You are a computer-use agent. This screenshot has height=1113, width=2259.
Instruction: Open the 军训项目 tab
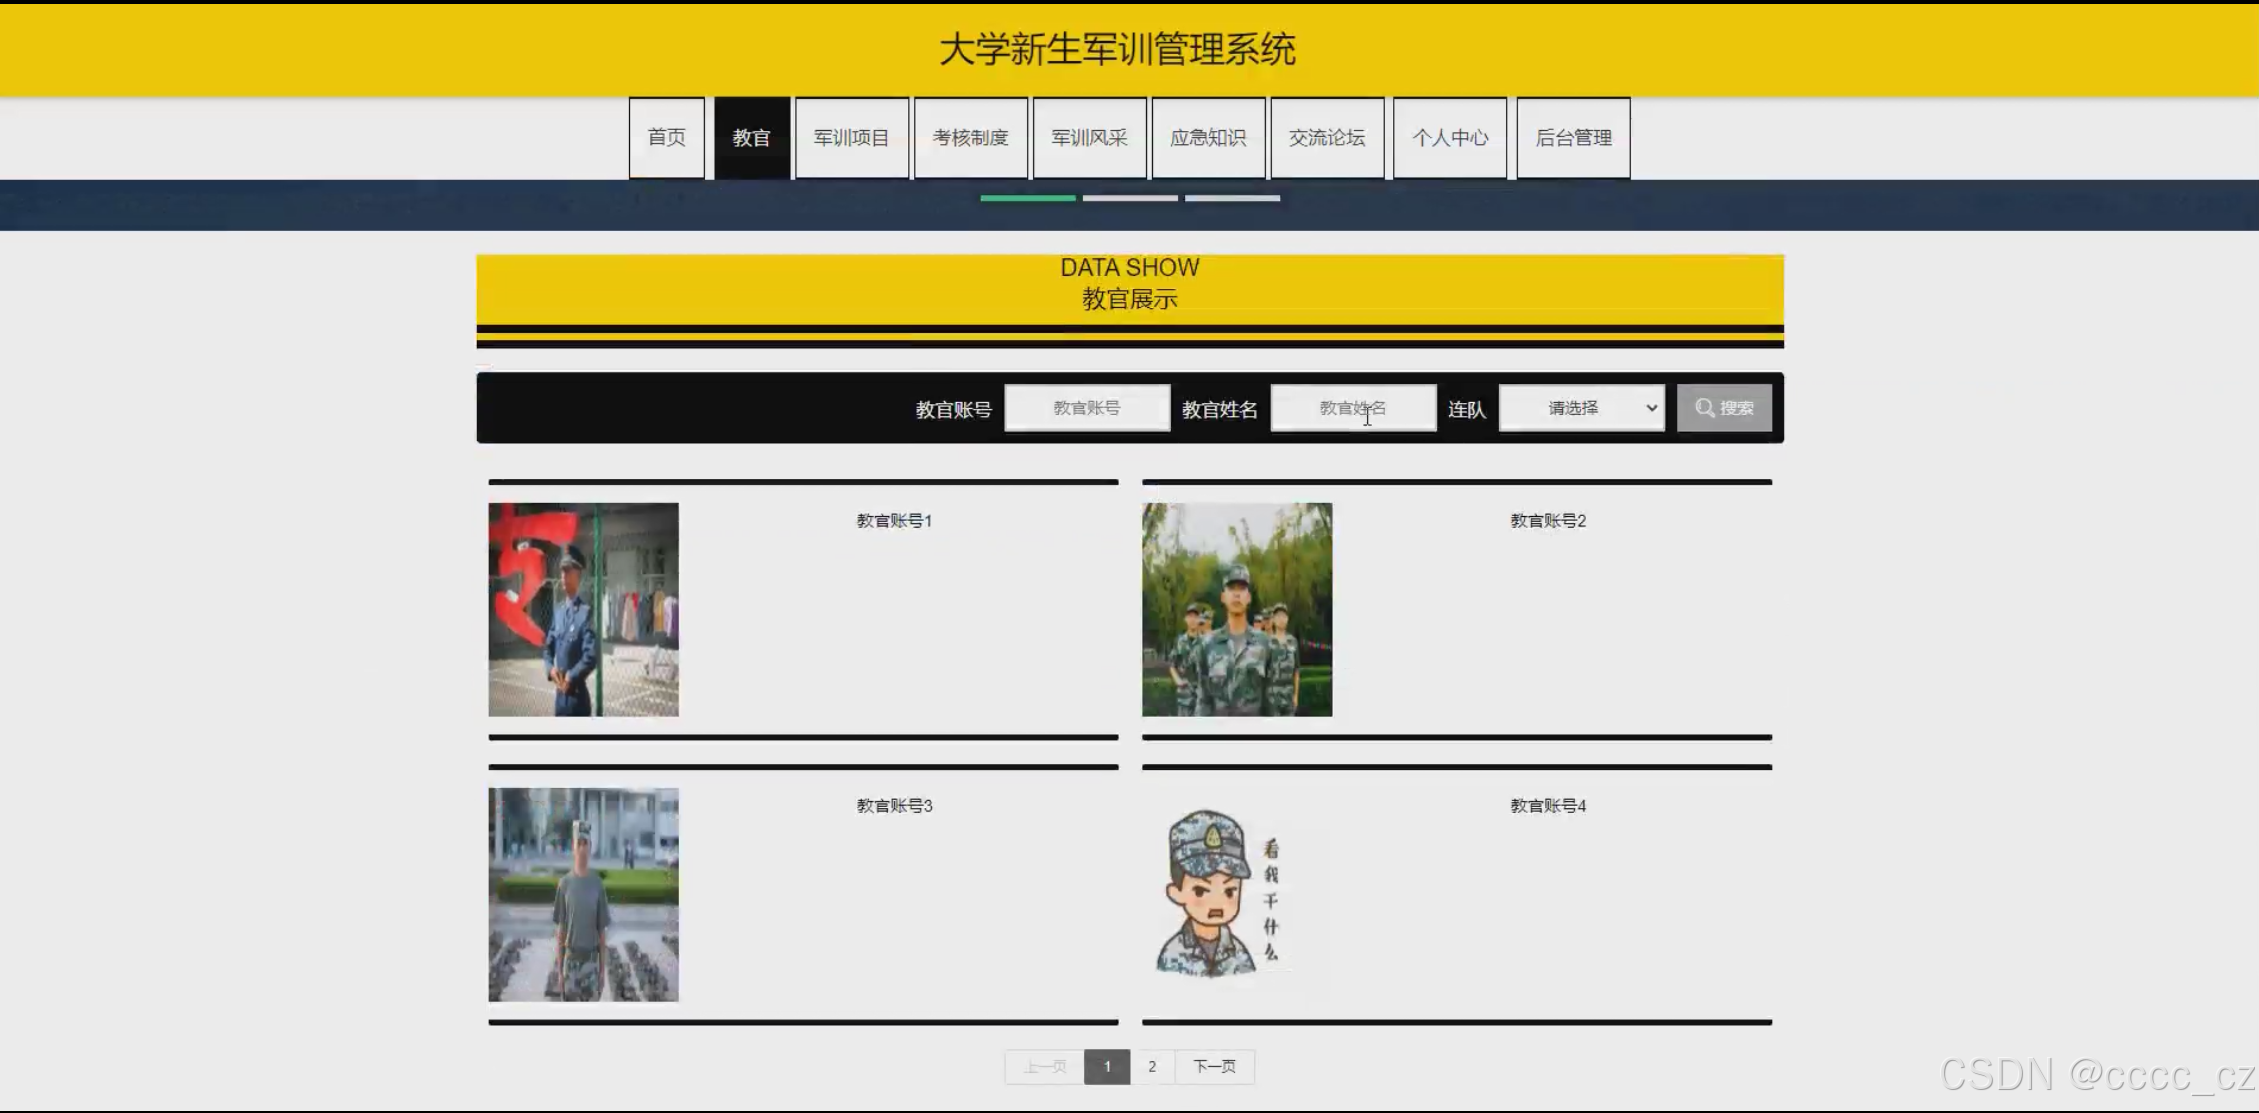point(851,138)
